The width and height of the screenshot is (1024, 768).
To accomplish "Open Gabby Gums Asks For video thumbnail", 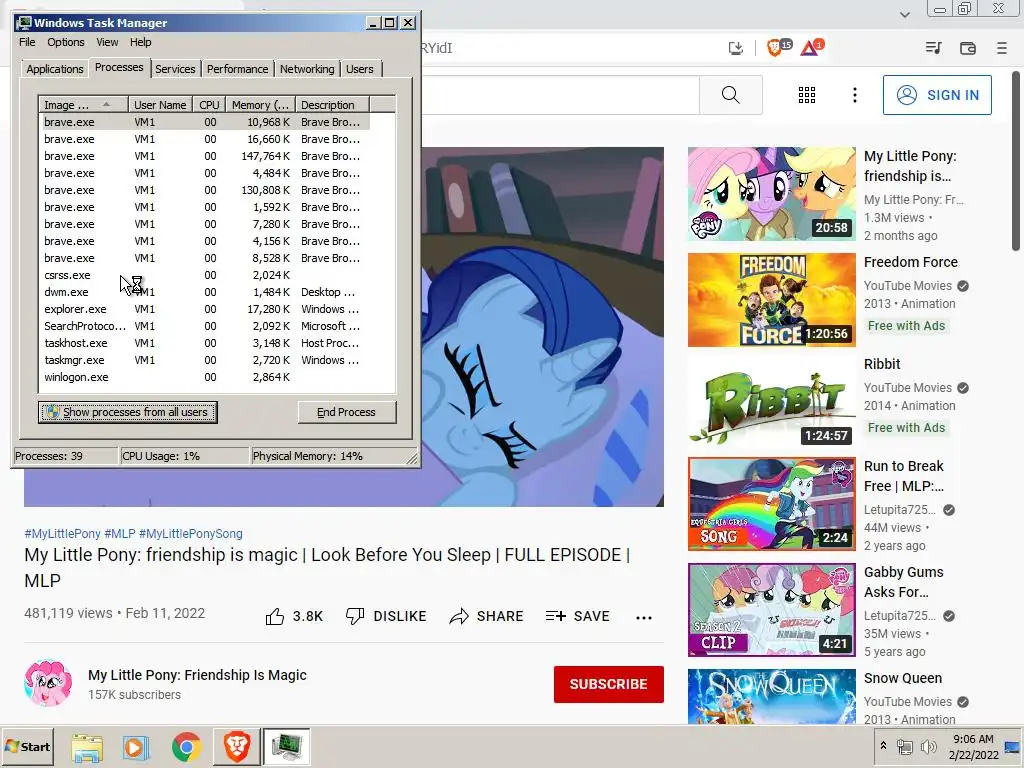I will (771, 610).
